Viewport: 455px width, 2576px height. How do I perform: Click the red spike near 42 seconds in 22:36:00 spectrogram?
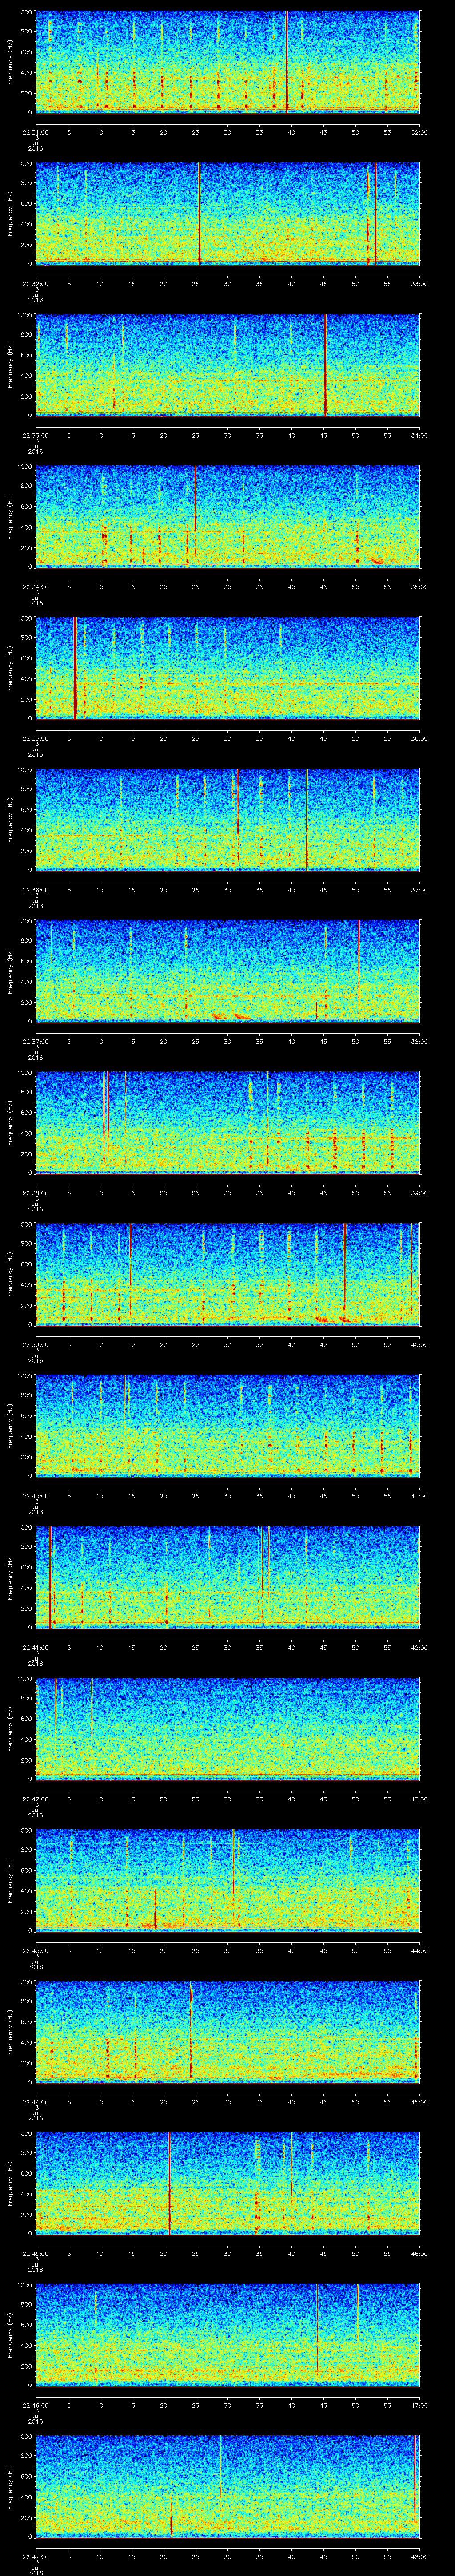(x=306, y=819)
